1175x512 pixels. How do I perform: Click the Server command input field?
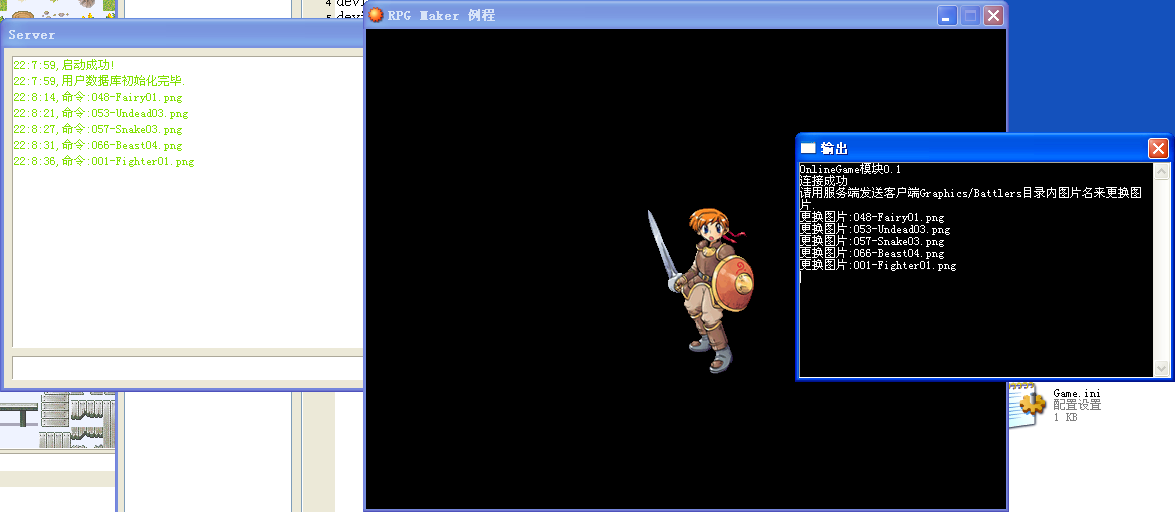187,367
